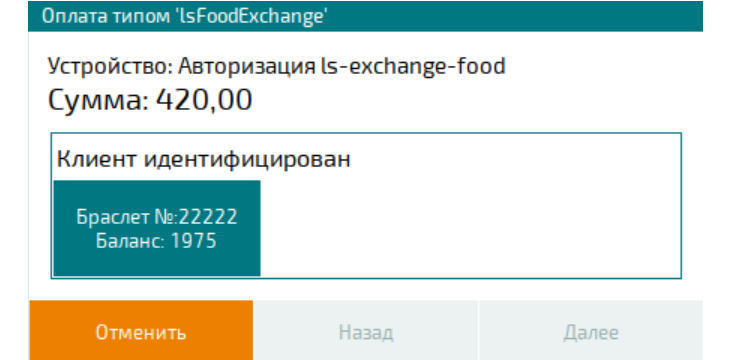Click the Оплата типом 'lsFoodExchange' title bar

tap(366, 16)
